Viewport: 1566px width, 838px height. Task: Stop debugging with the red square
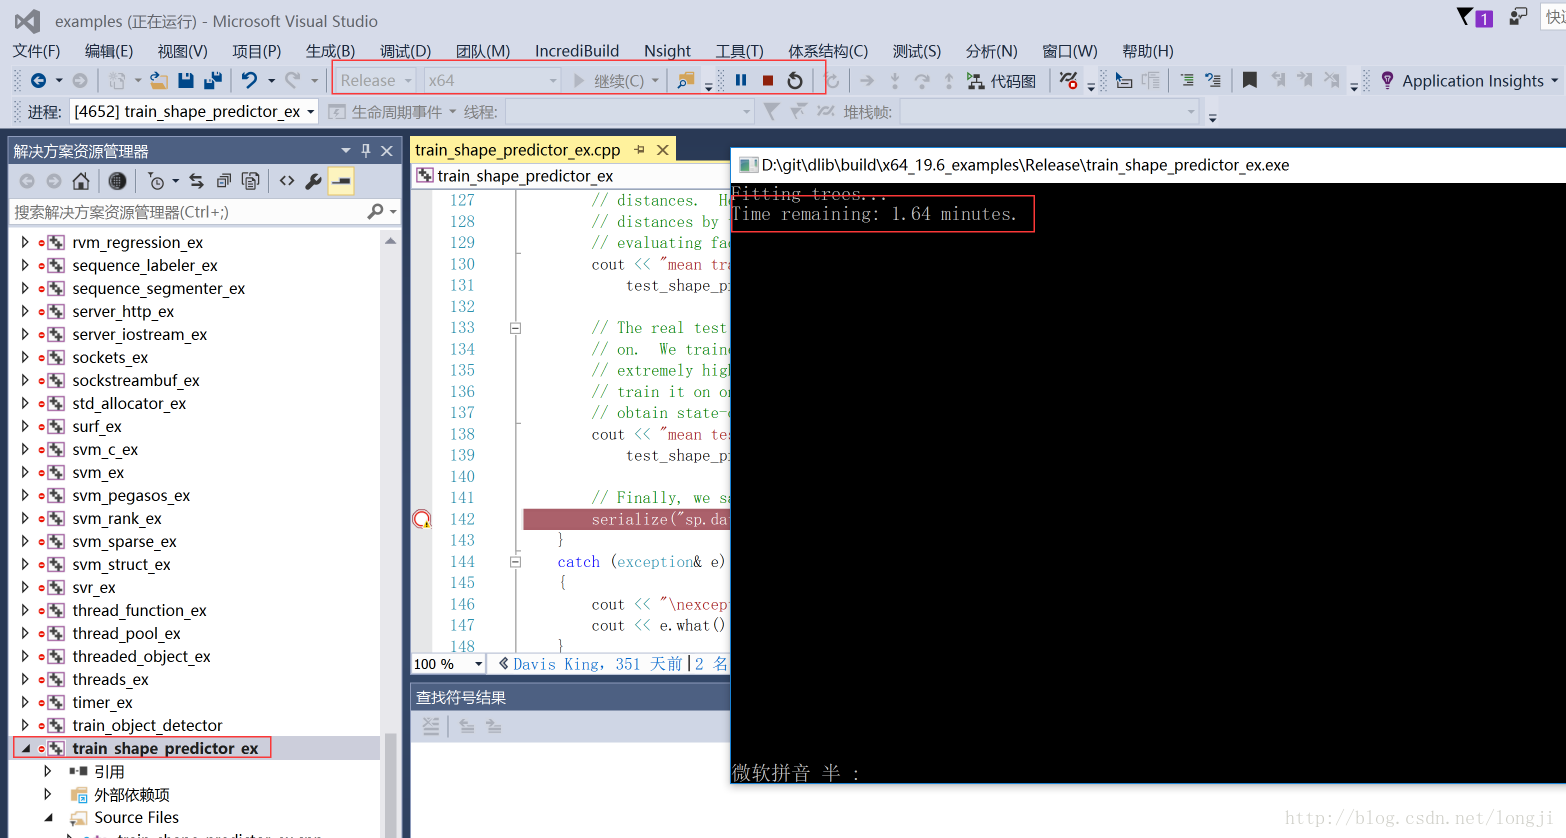[x=768, y=80]
